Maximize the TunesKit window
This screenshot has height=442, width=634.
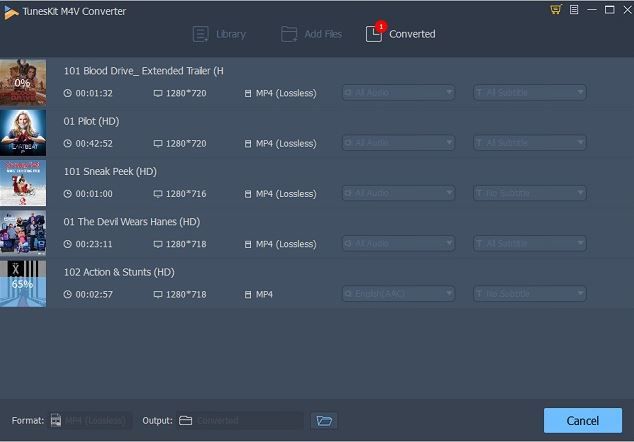tap(609, 9)
